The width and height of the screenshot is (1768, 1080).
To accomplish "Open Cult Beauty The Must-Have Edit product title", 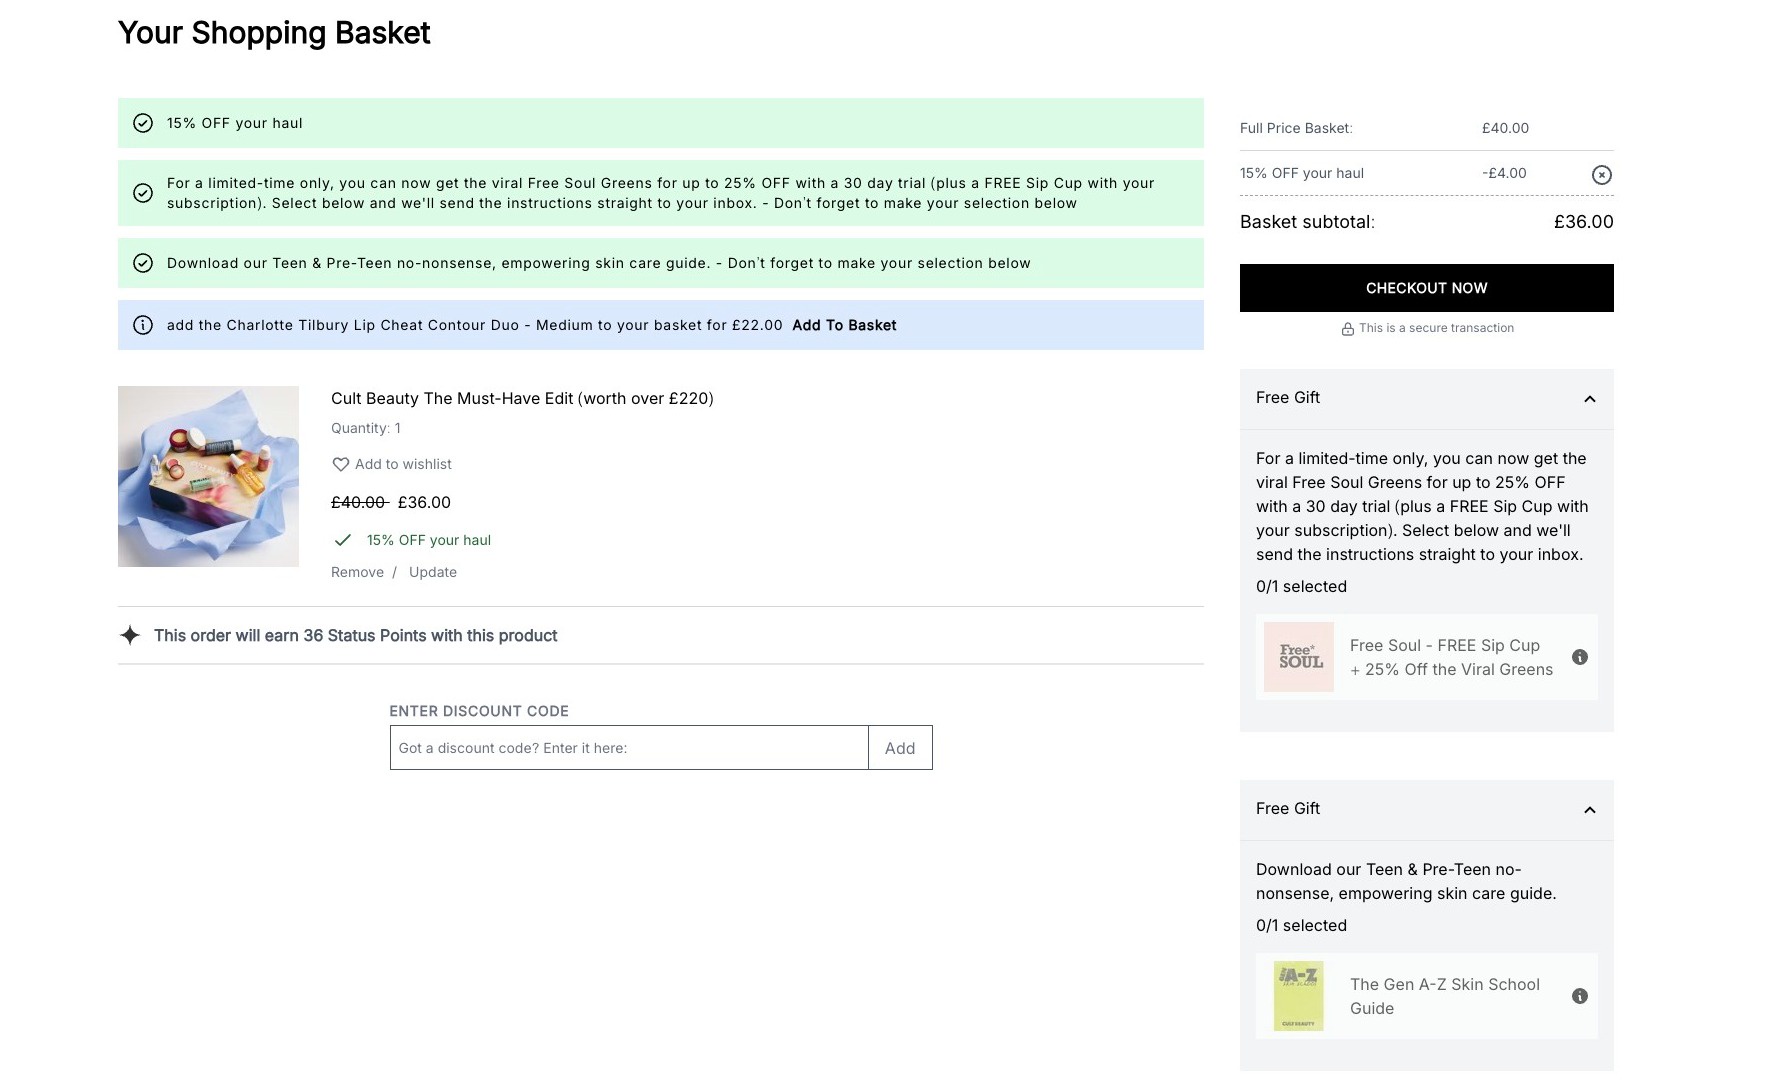I will tap(522, 398).
